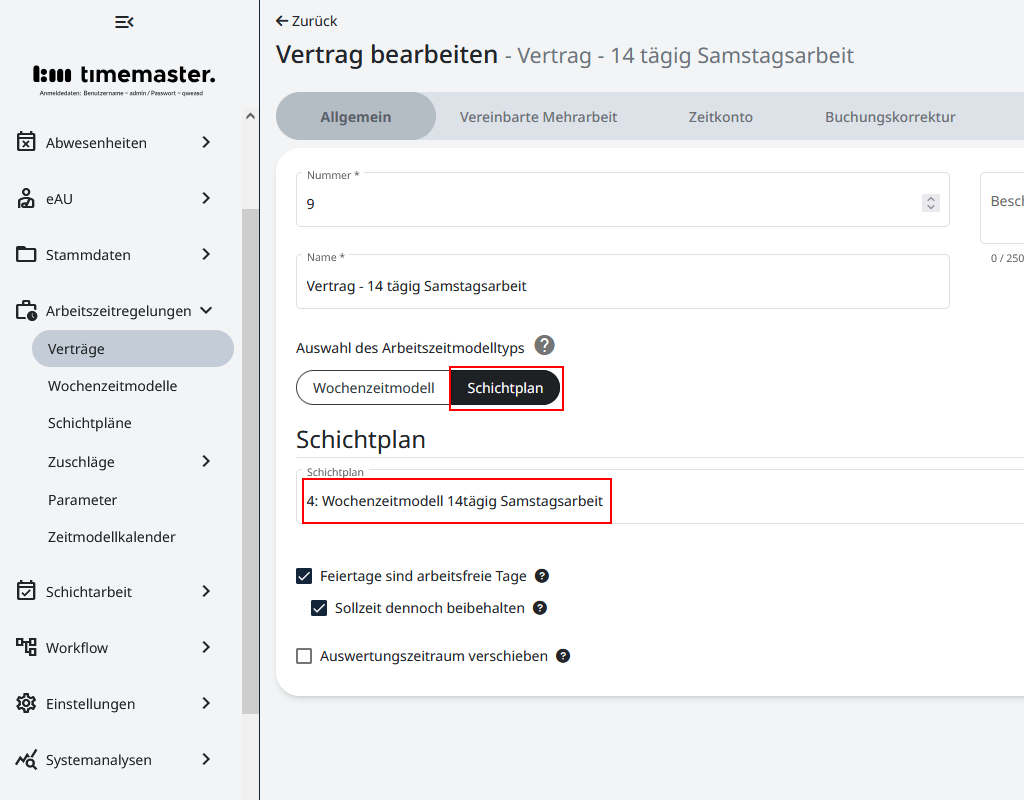Click the Abwesenheiten calendar icon

coord(26,142)
